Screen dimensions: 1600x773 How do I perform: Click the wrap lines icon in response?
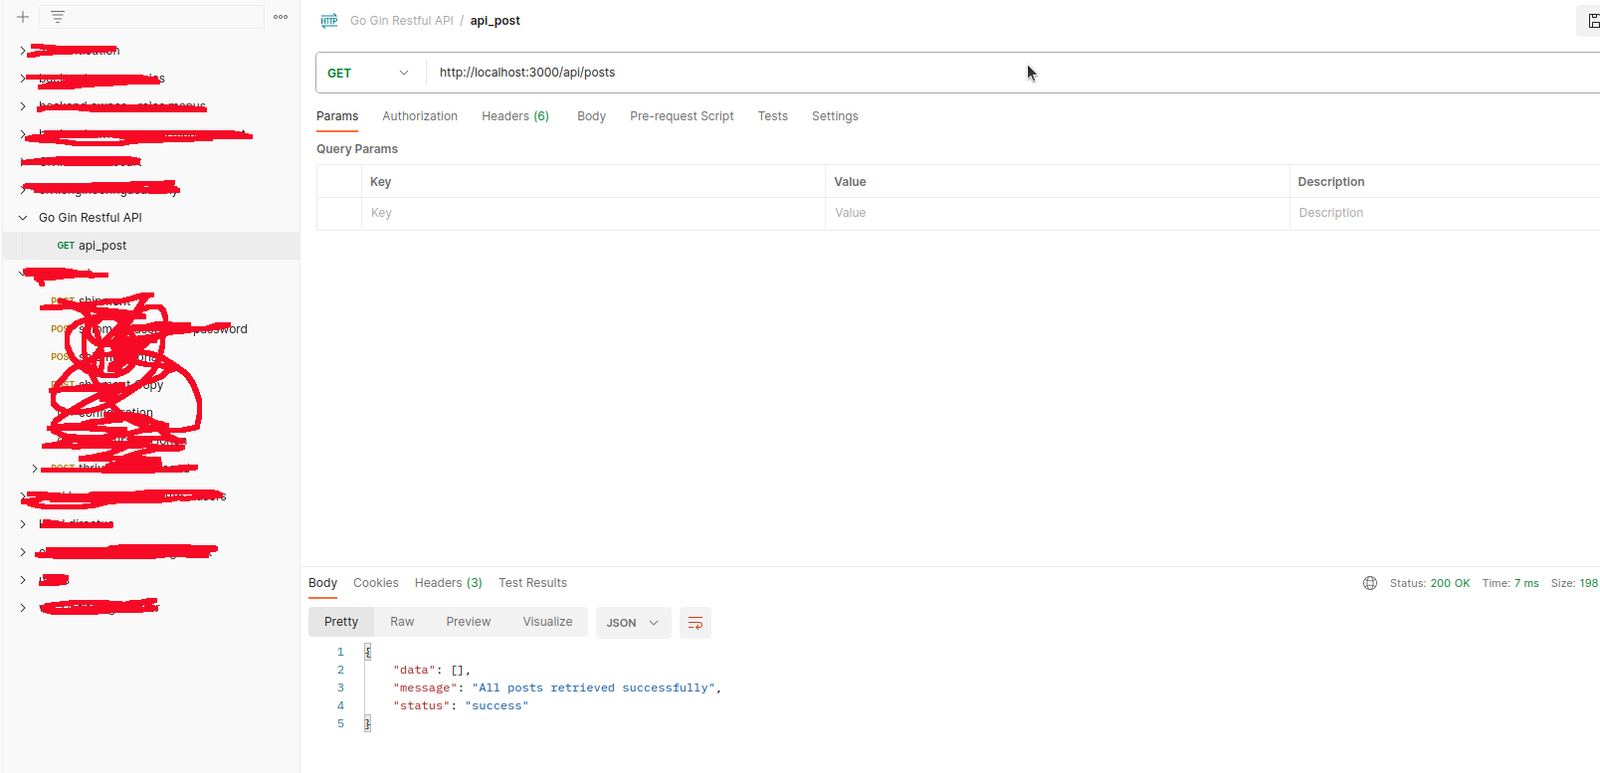point(695,623)
